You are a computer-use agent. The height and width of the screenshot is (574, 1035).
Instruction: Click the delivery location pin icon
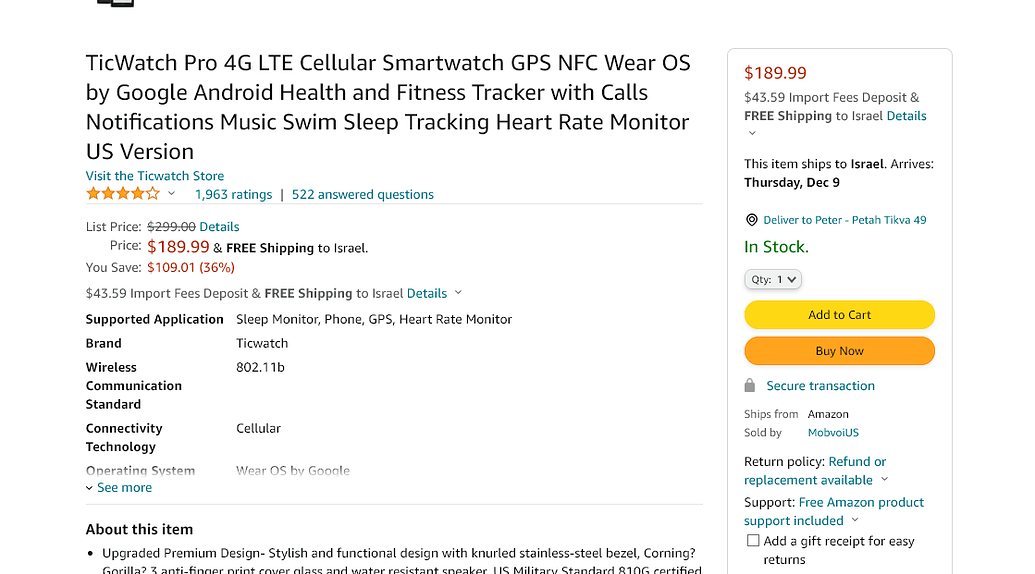[x=751, y=220]
